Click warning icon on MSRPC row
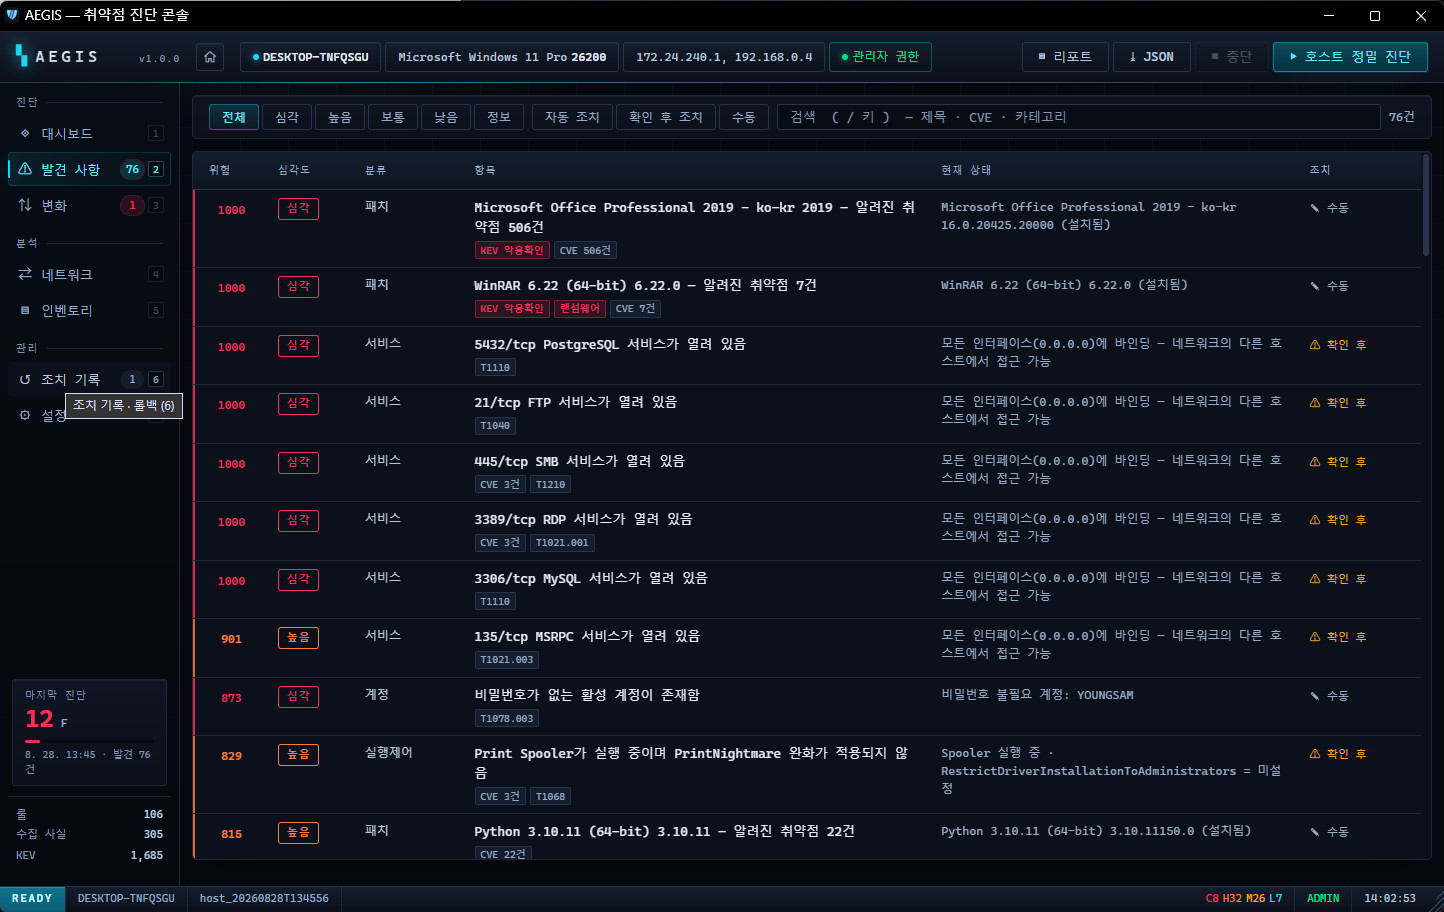1444x912 pixels. coord(1315,637)
